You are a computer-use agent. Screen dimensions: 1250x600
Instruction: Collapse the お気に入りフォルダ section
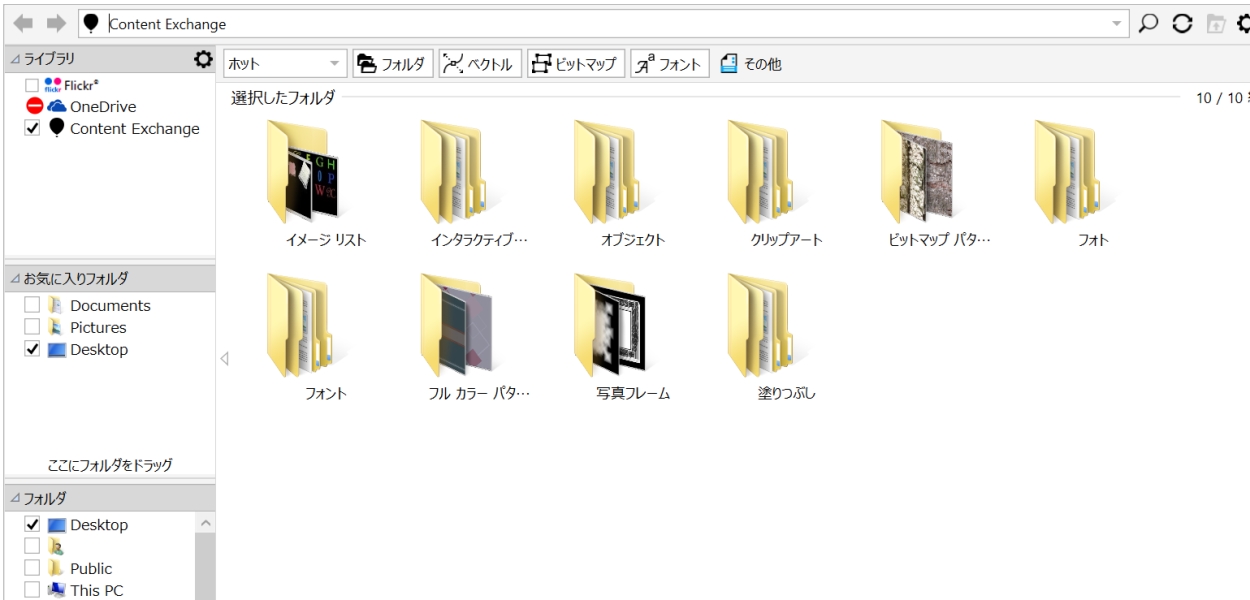click(14, 278)
